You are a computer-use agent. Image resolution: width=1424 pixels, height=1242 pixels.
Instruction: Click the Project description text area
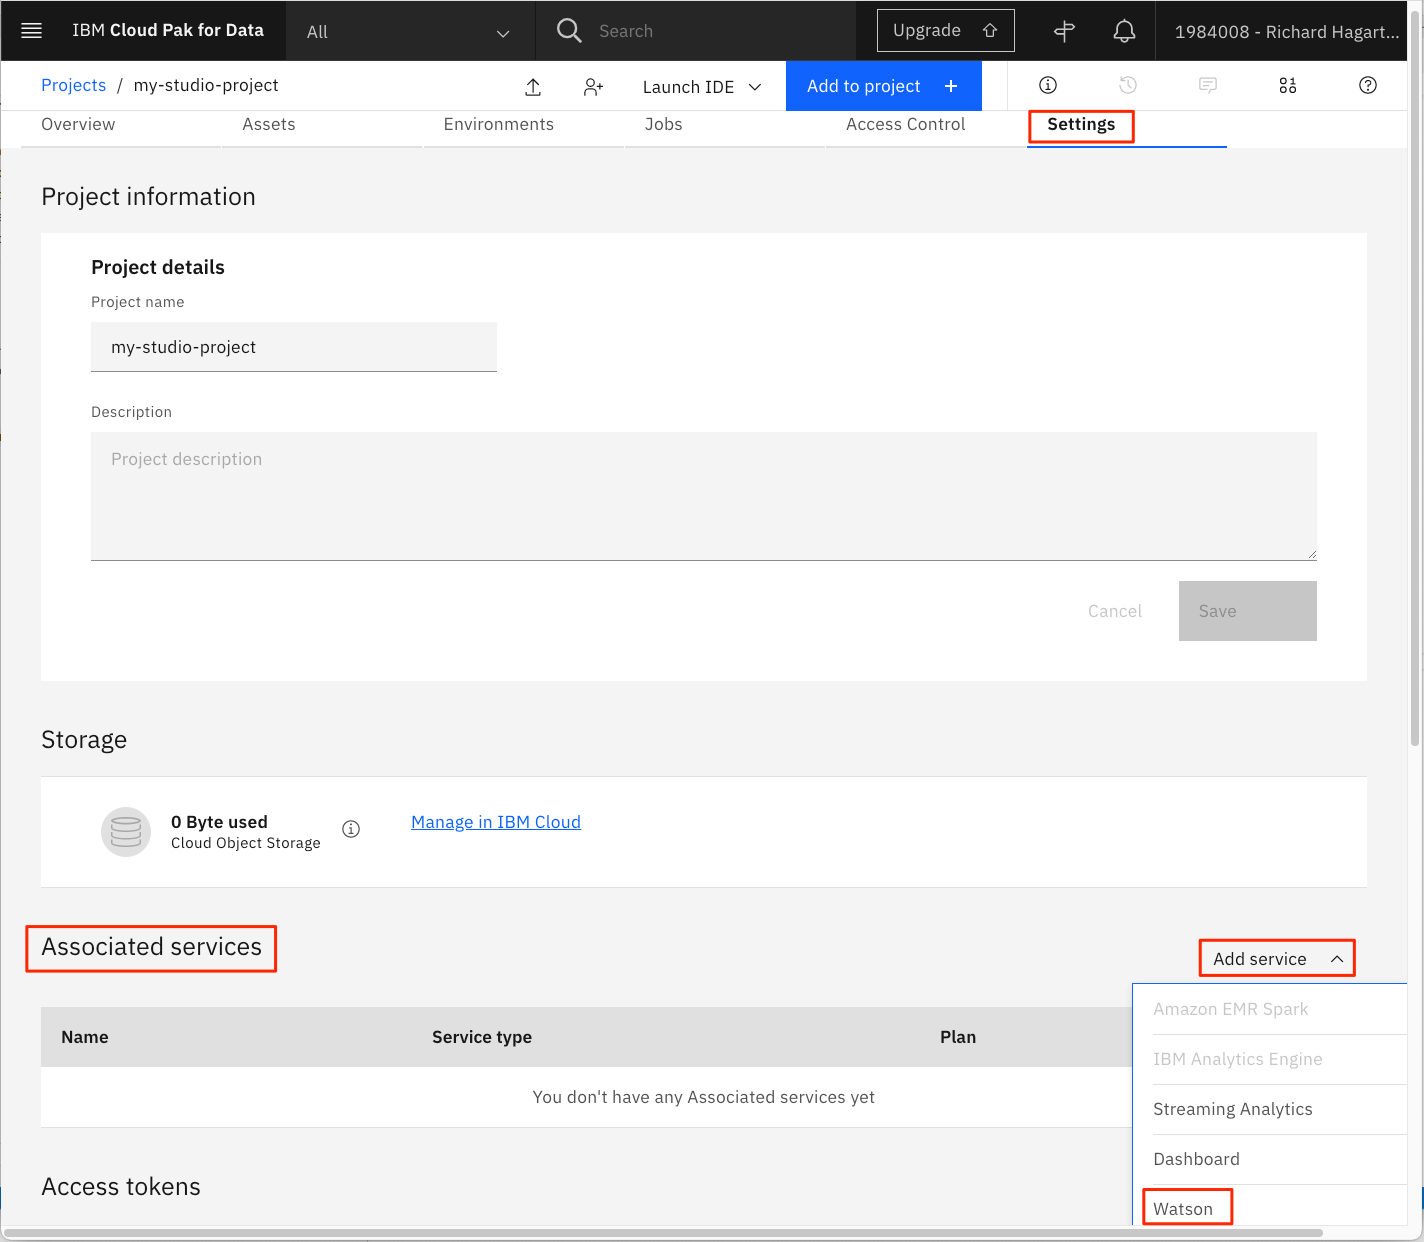click(704, 496)
